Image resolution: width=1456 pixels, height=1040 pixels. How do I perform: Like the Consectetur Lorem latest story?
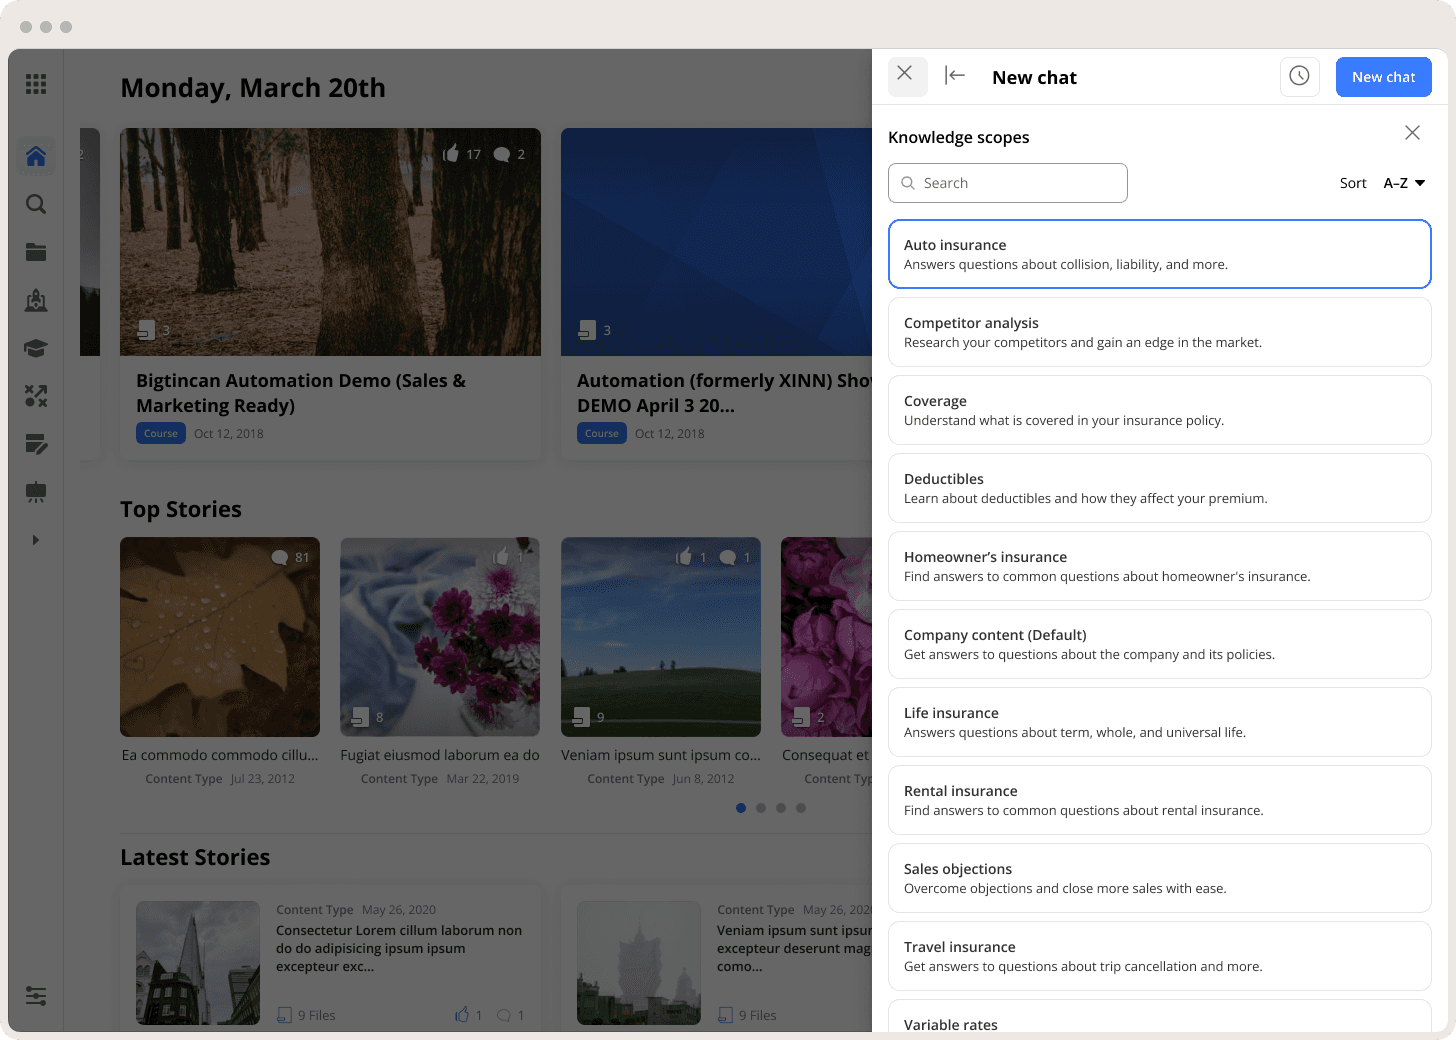point(462,1015)
